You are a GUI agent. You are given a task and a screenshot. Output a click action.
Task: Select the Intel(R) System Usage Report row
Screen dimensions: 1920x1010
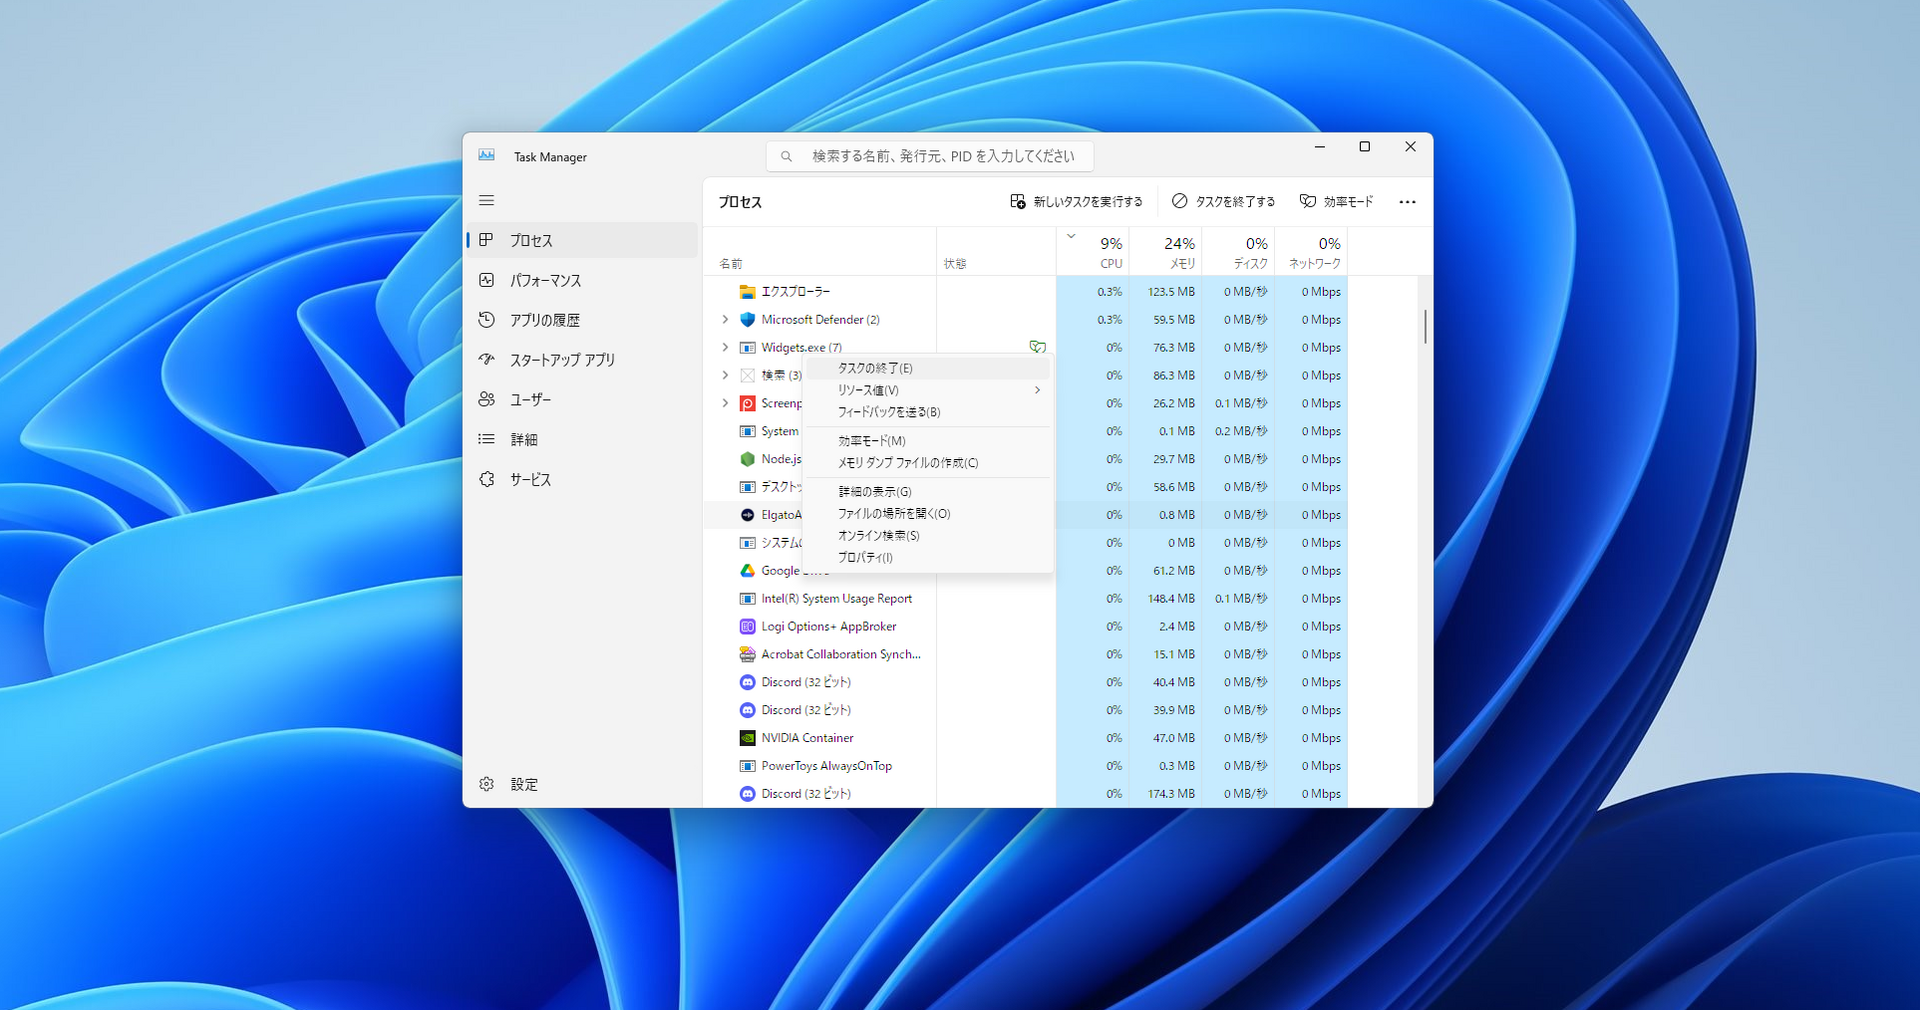[x=1026, y=599]
